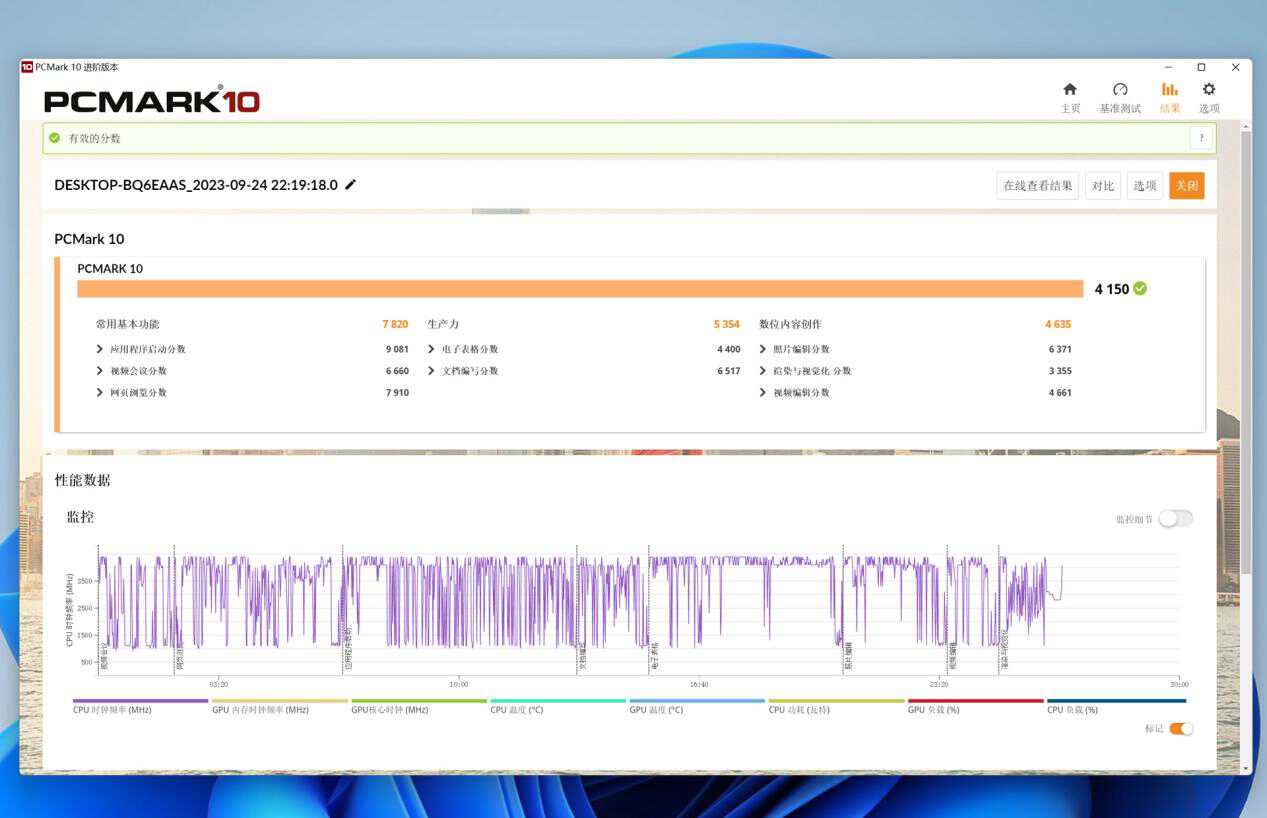Turn off the 标记 markers switch

click(x=1181, y=728)
